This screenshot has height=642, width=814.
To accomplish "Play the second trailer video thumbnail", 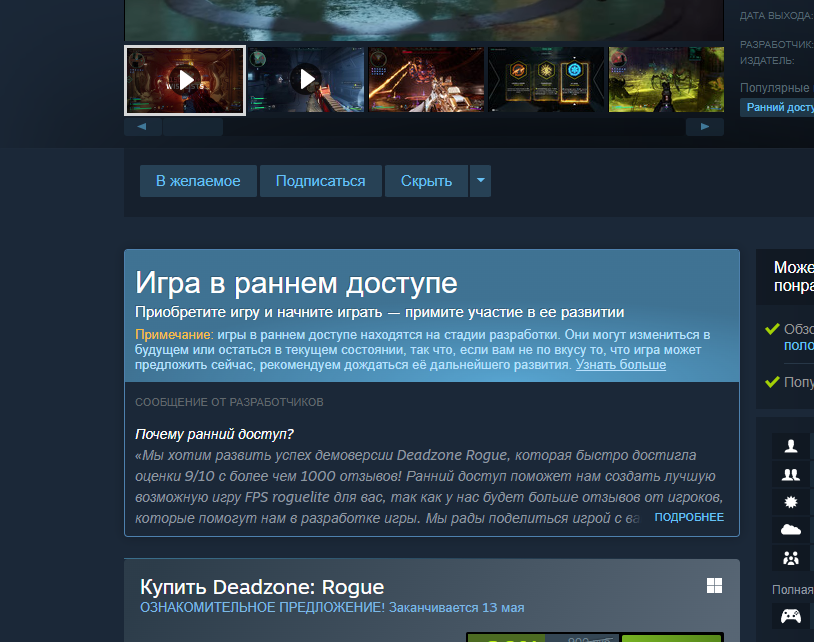I will click(x=306, y=79).
